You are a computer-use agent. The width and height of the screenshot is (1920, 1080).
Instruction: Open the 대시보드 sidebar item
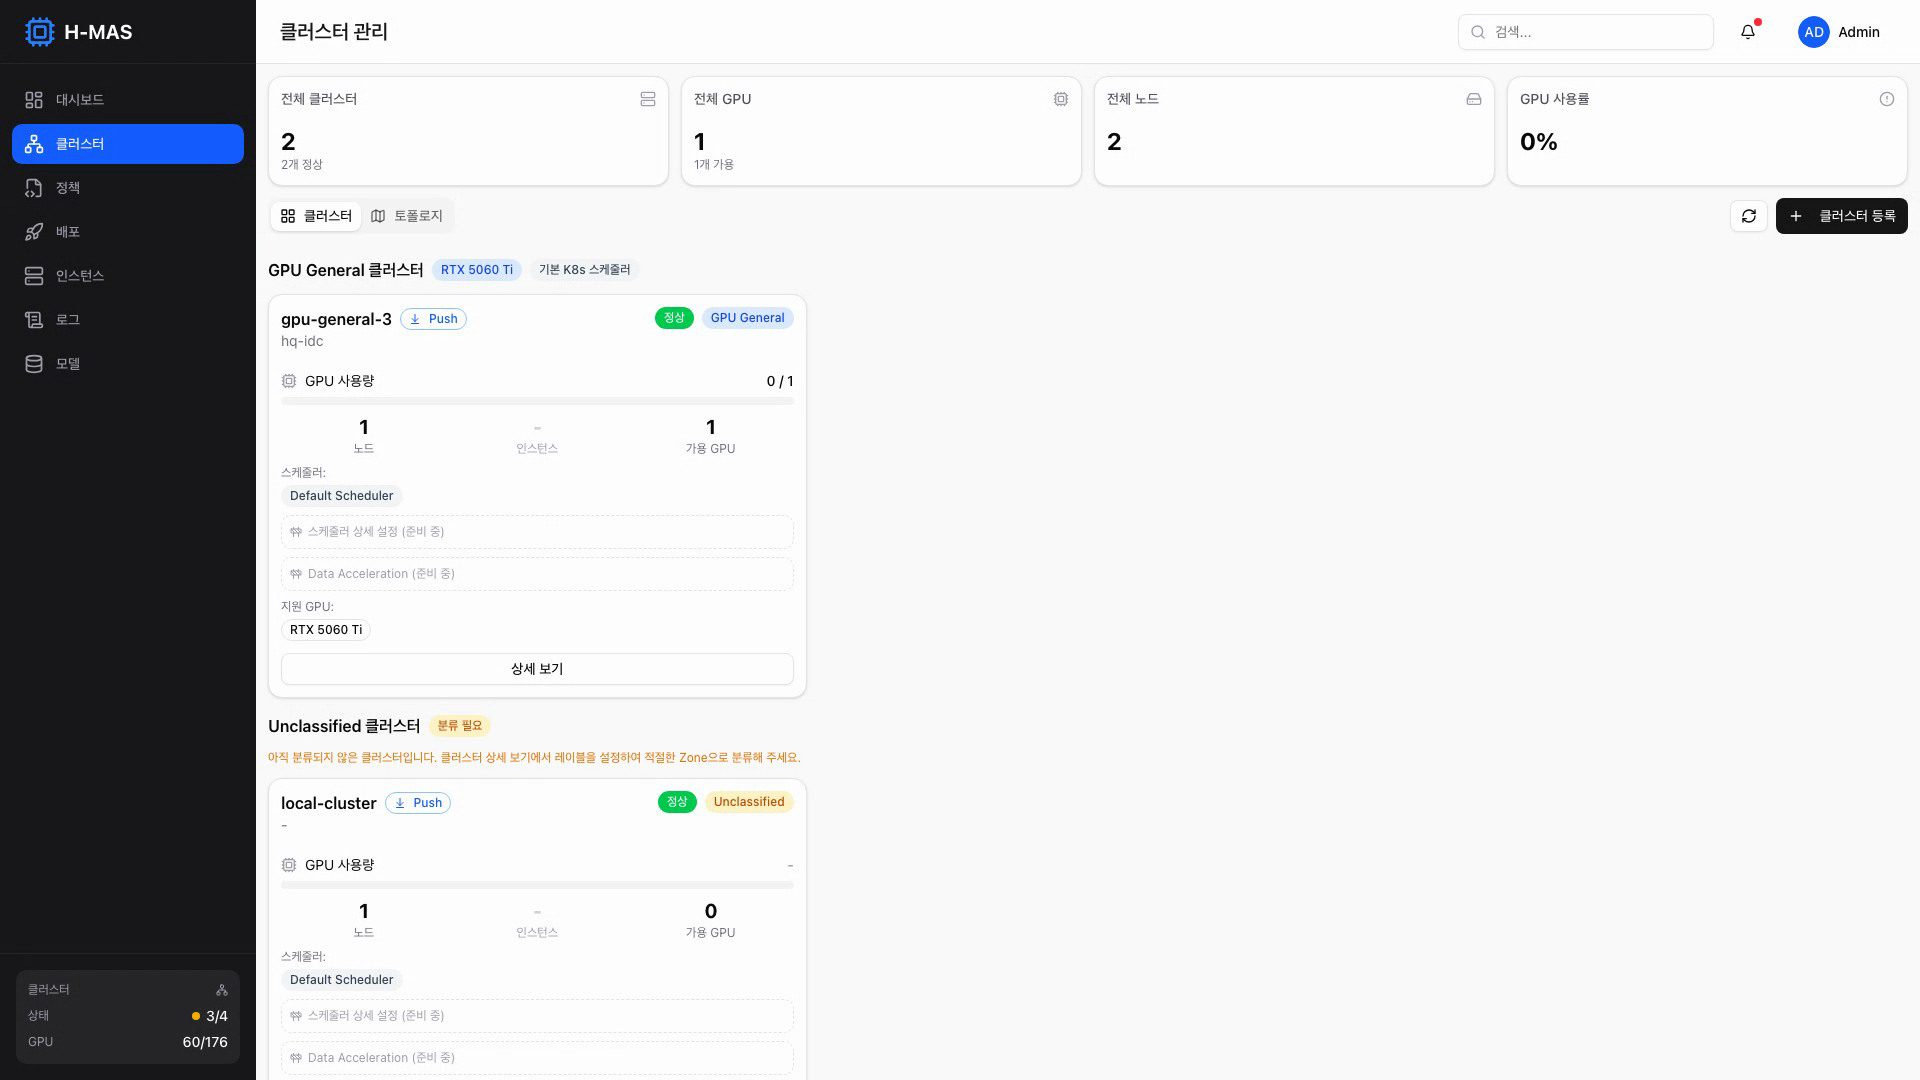(x=80, y=100)
